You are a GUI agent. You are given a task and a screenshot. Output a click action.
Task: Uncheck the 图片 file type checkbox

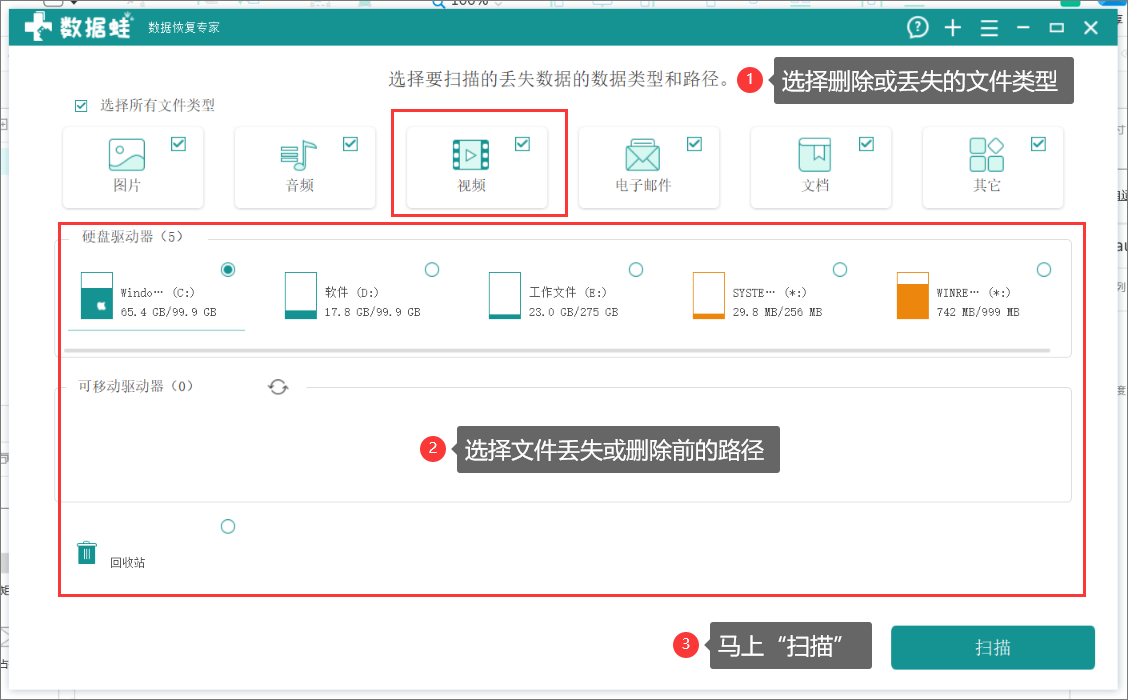[178, 144]
